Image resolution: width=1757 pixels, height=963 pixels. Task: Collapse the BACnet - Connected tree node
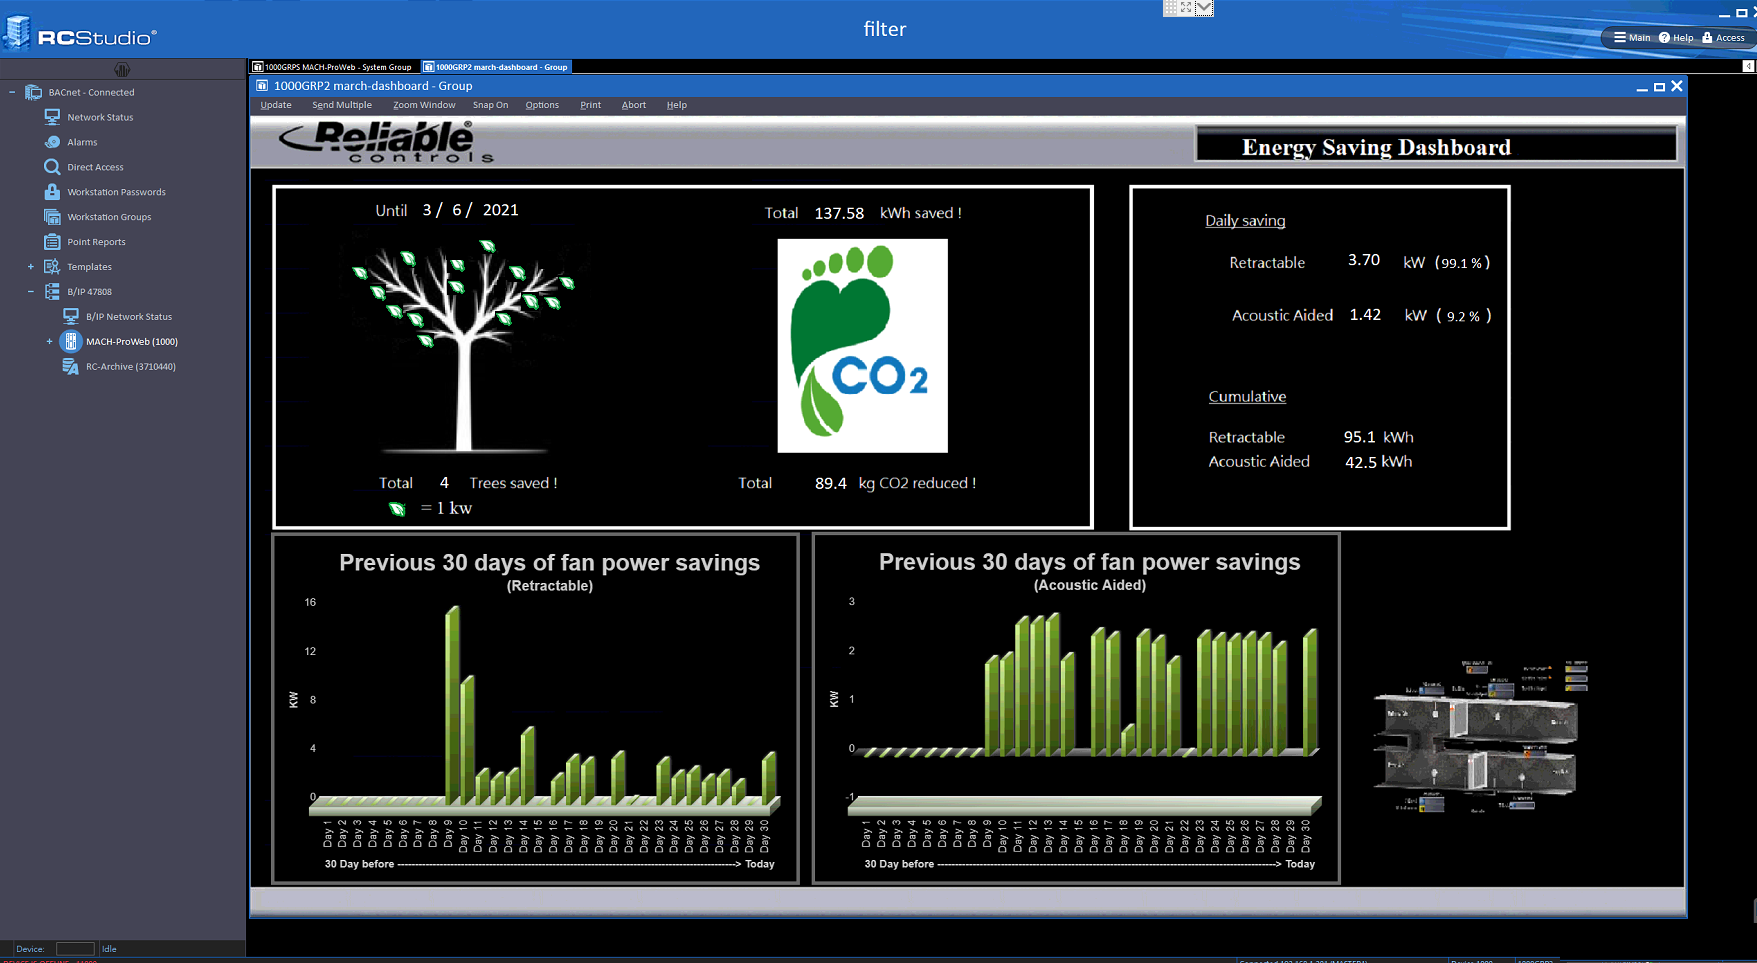tap(12, 92)
